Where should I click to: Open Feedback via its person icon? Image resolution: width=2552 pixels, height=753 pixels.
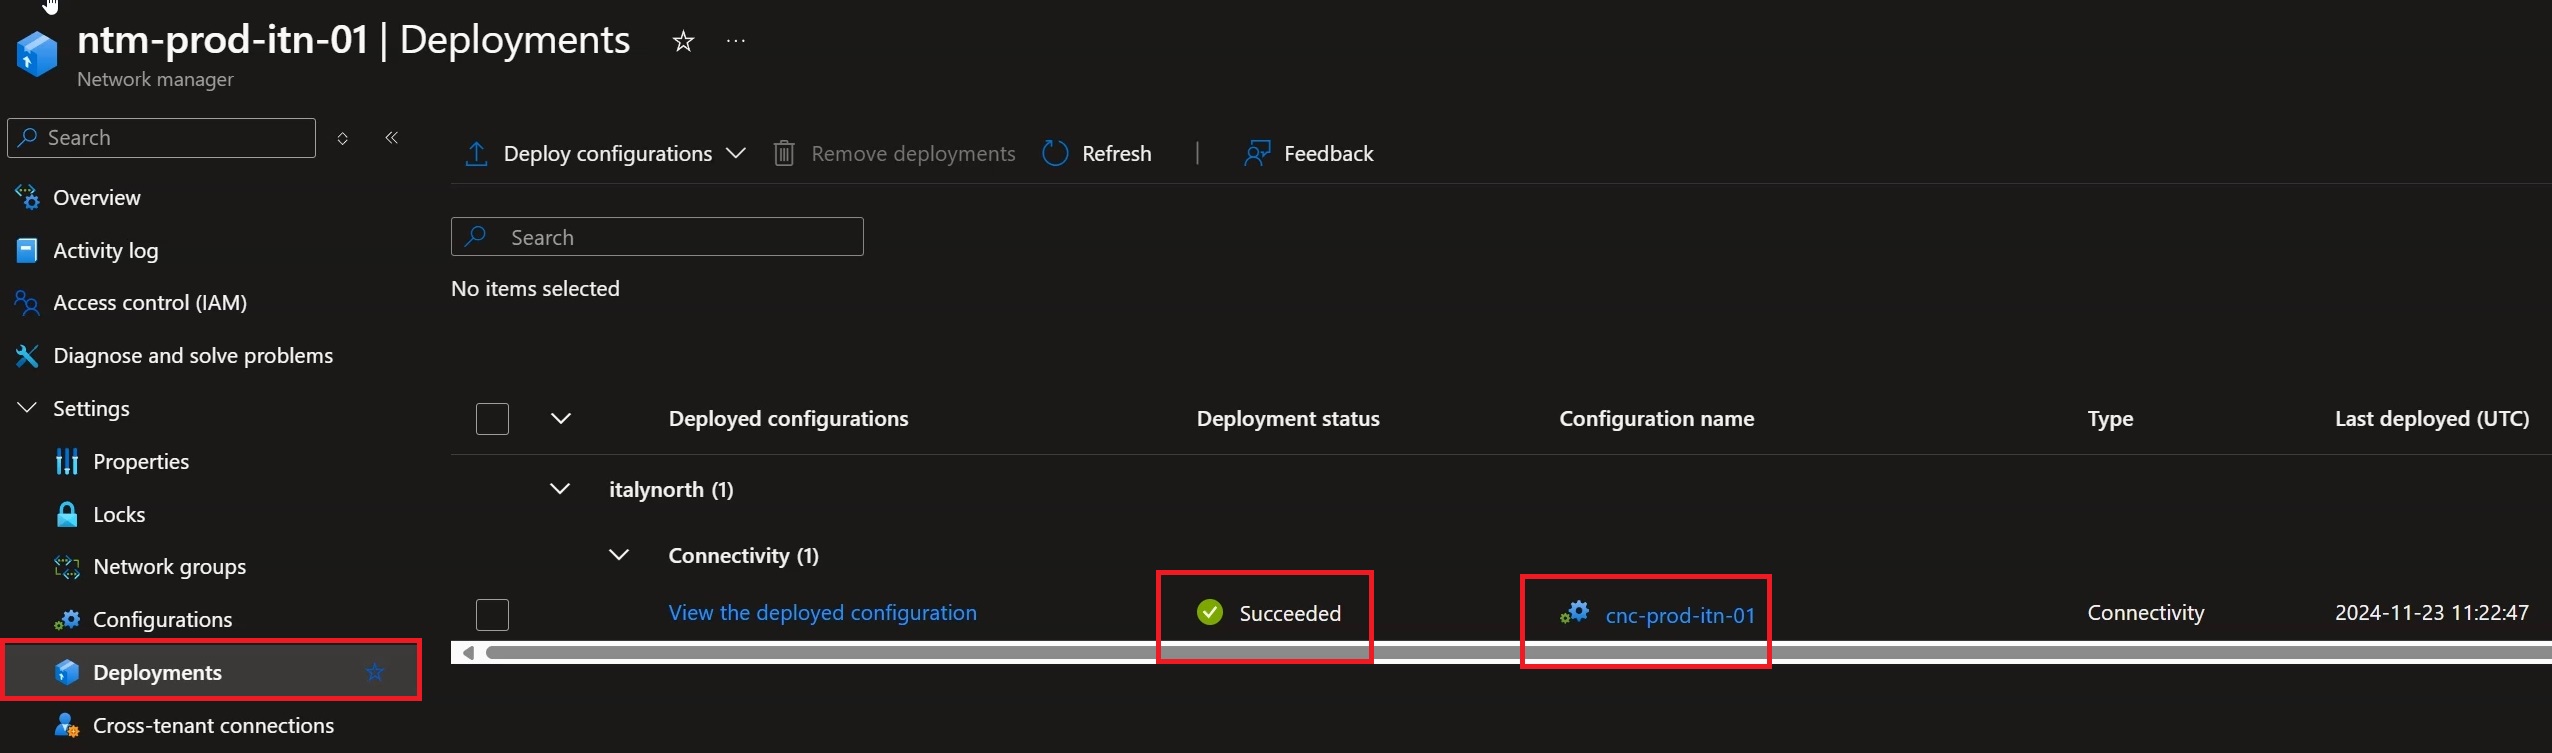coord(1257,153)
